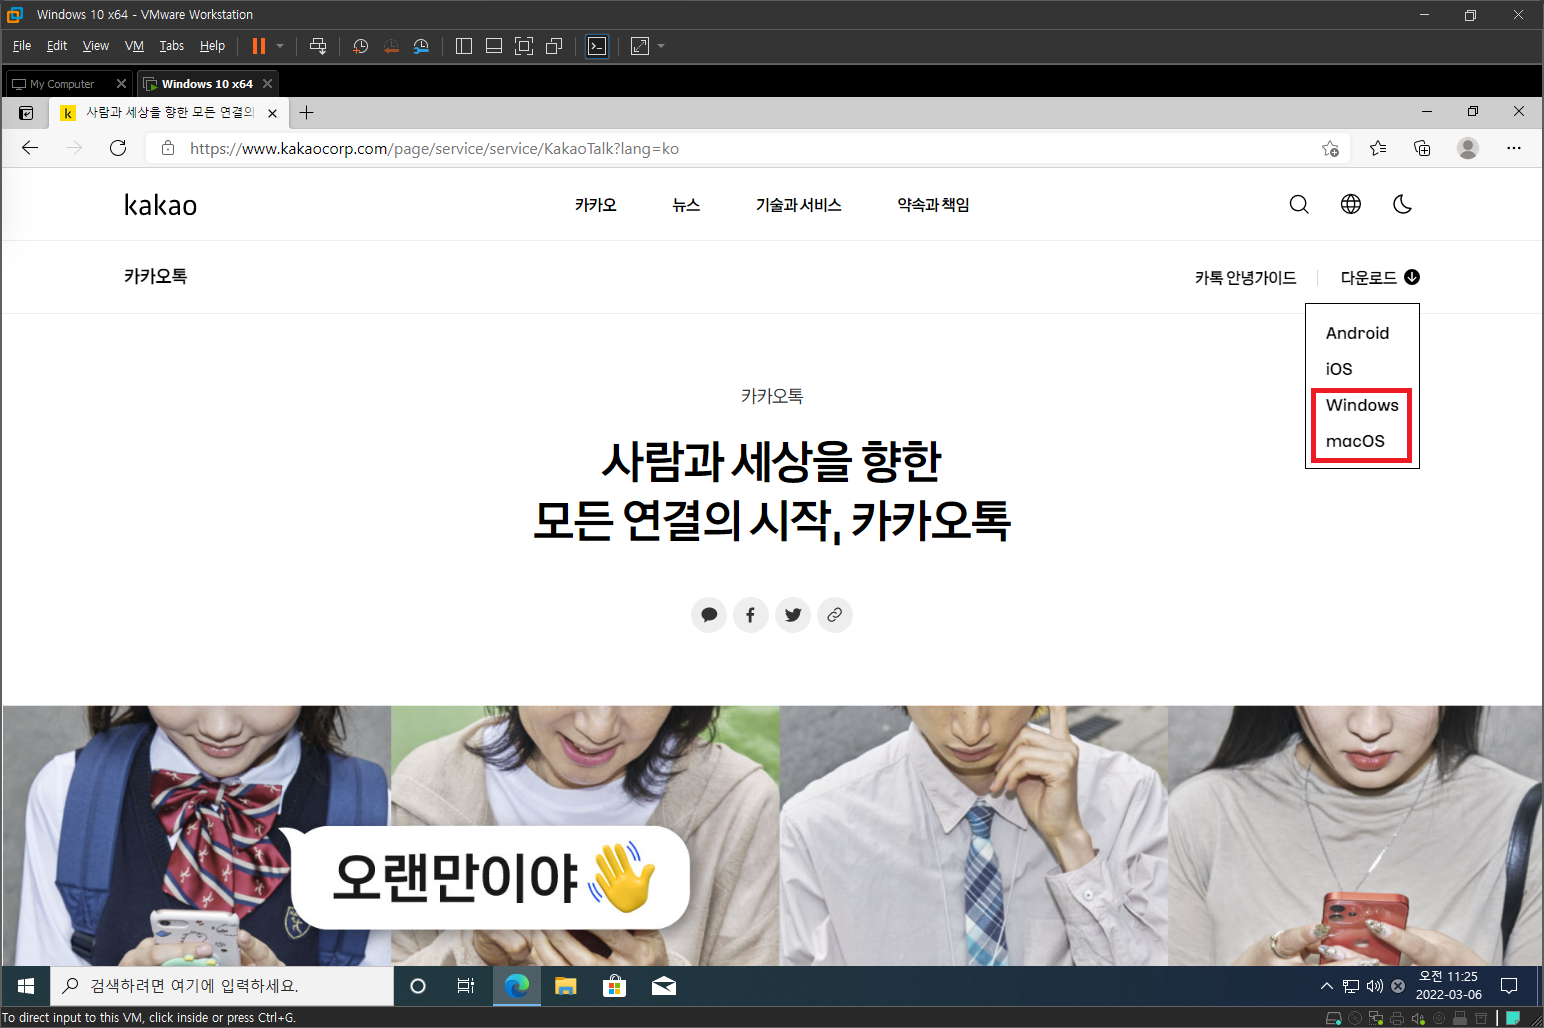
Task: Click the URL address bar
Action: click(748, 148)
